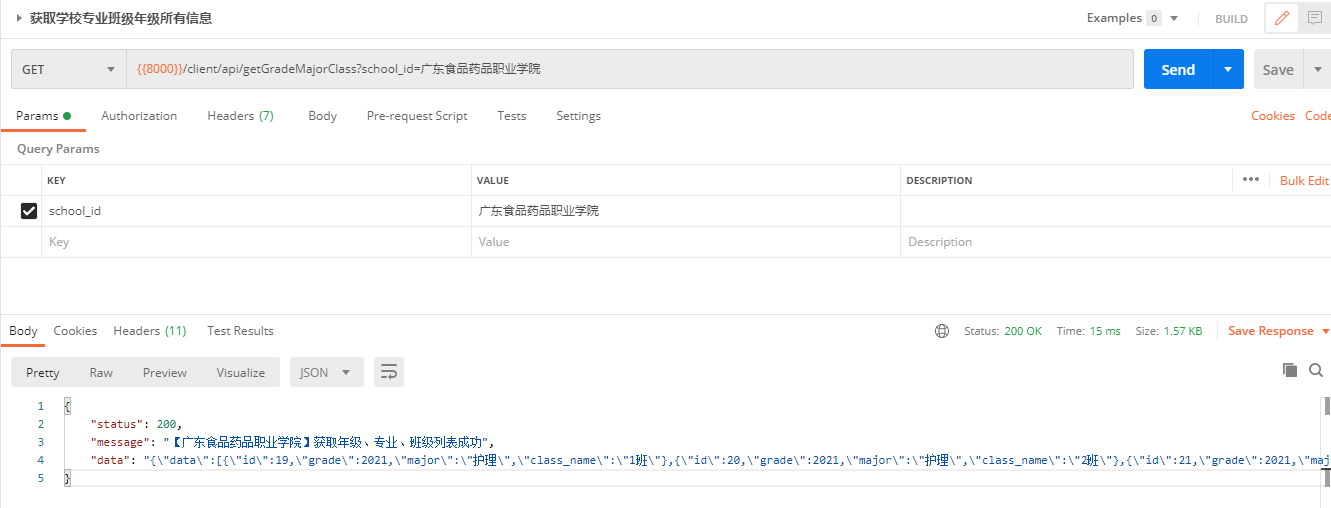Click the school_id key cell
1331x508 pixels.
257,211
